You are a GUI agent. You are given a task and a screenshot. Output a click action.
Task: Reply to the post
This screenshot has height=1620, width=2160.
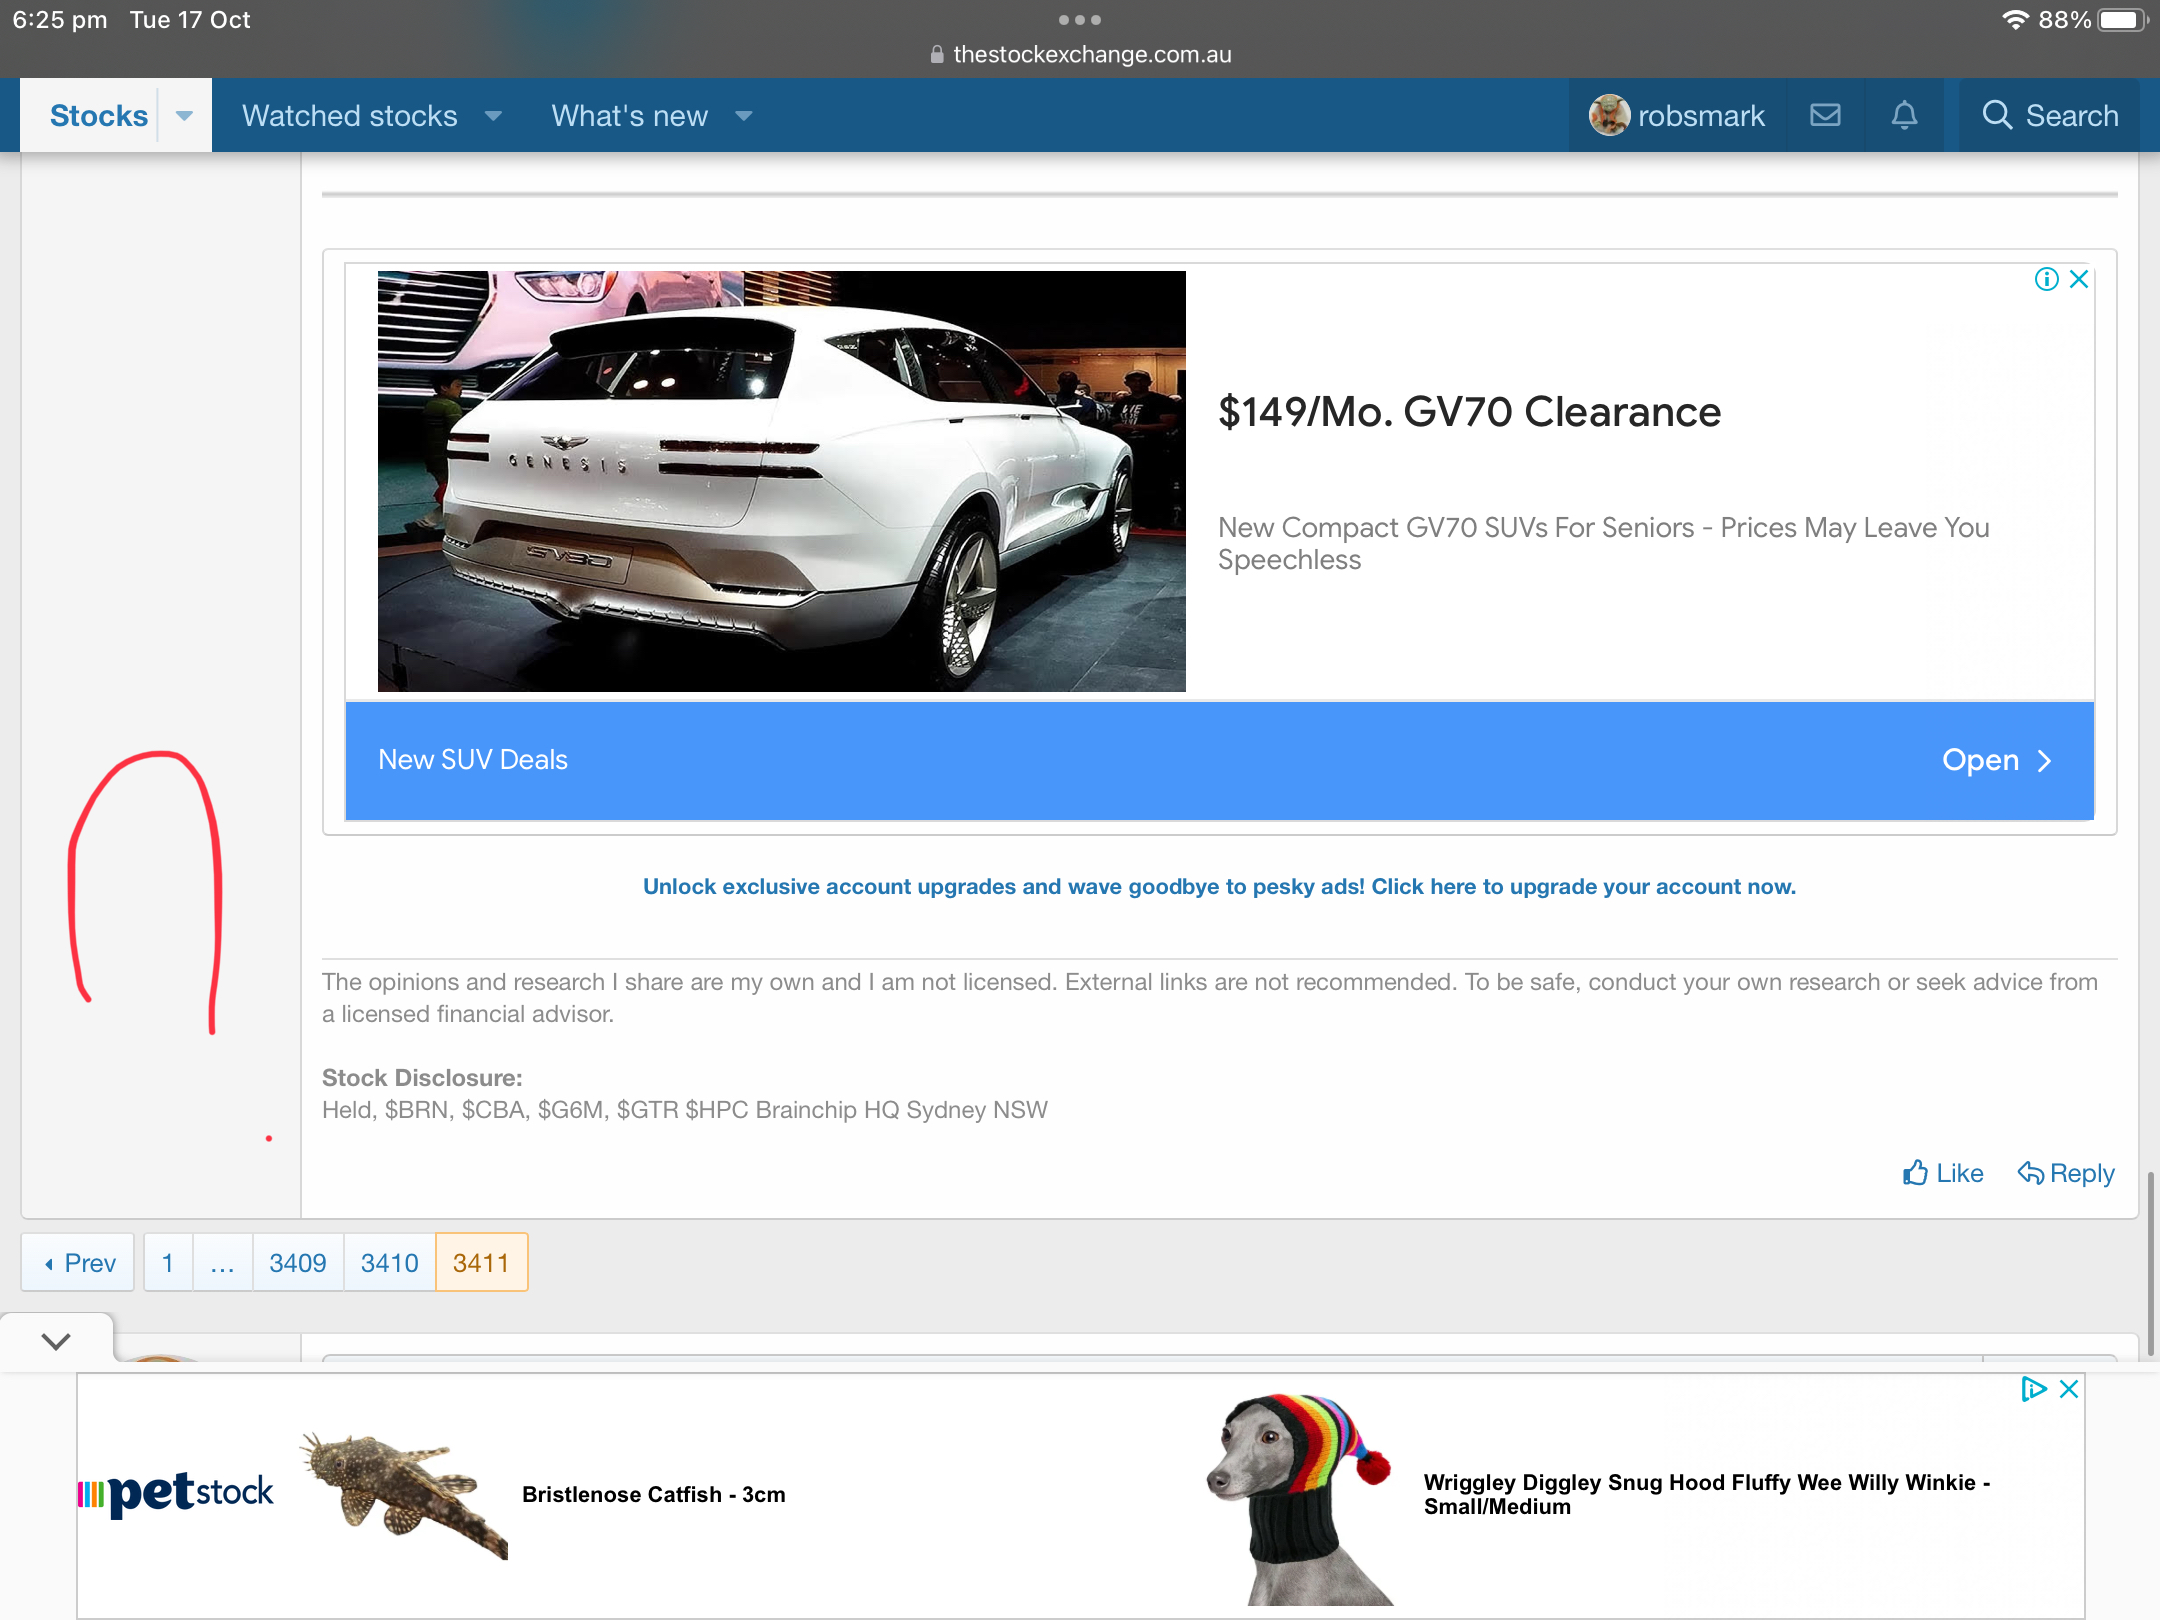pyautogui.click(x=2066, y=1173)
